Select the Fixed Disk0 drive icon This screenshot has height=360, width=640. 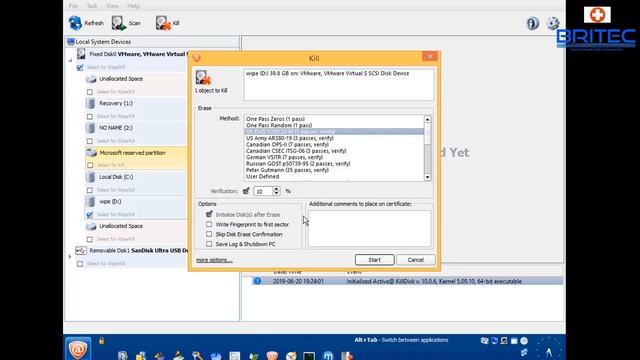coord(81,54)
